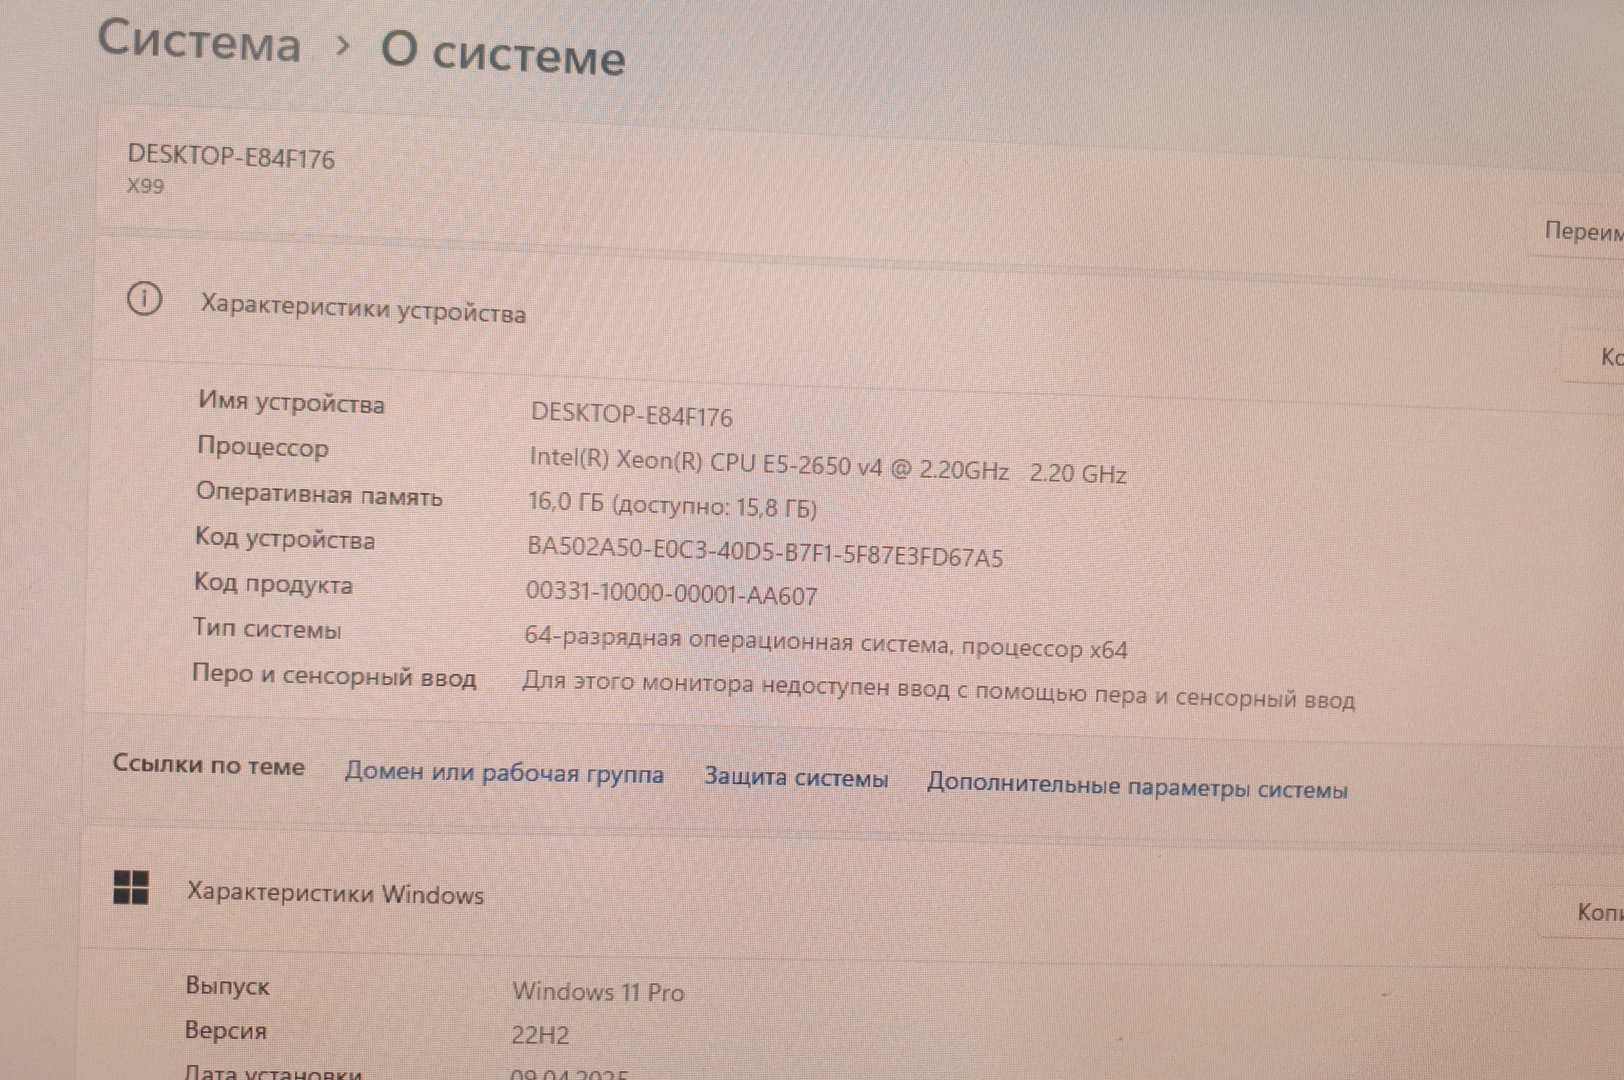Click the Код продукта 00331 value
The width and height of the screenshot is (1624, 1080).
671,594
